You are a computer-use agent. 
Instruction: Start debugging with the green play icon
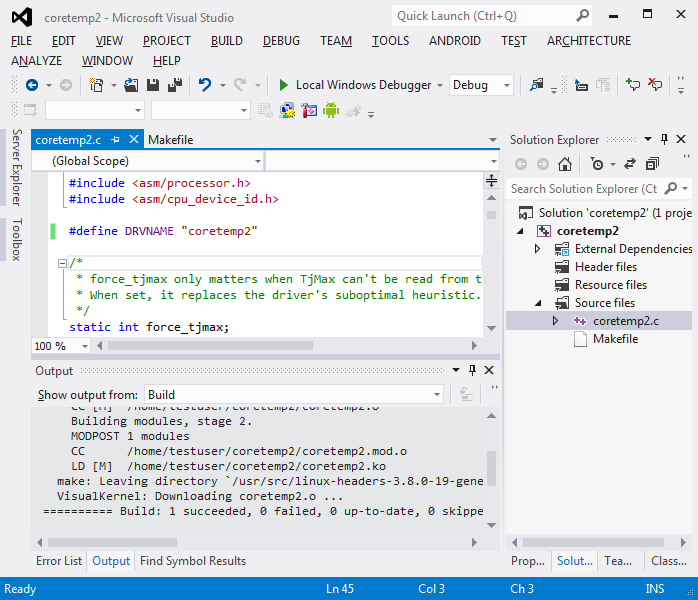[283, 85]
